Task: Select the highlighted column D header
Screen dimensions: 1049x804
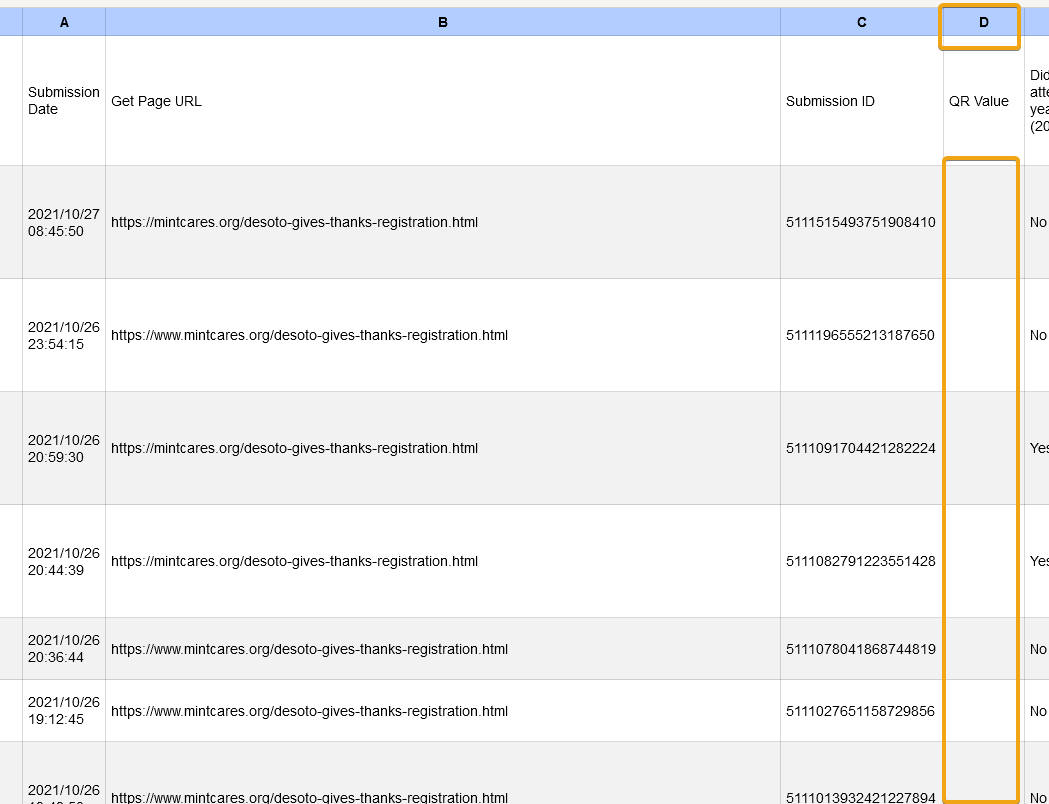Action: point(982,22)
